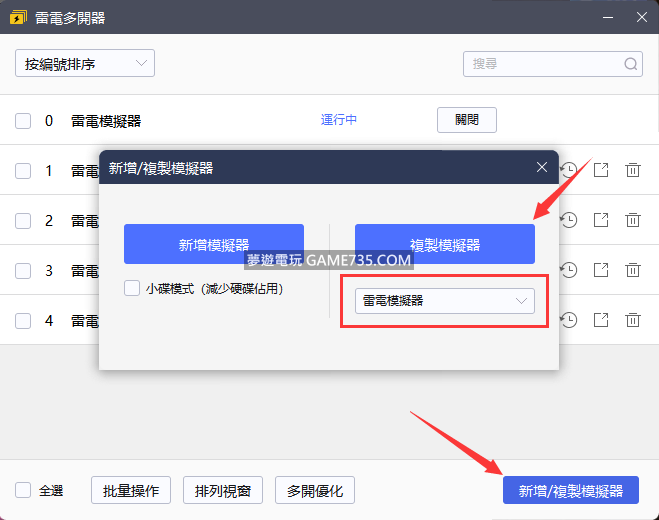This screenshot has height=520, width=659.
Task: Click the search magnifier icon
Action: pyautogui.click(x=630, y=64)
